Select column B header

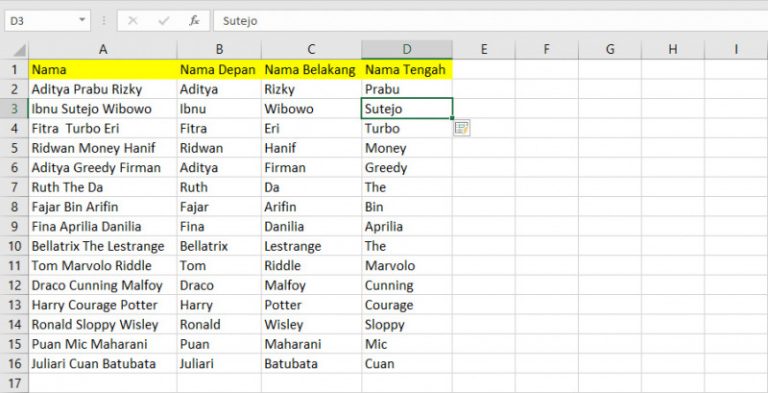[x=219, y=49]
